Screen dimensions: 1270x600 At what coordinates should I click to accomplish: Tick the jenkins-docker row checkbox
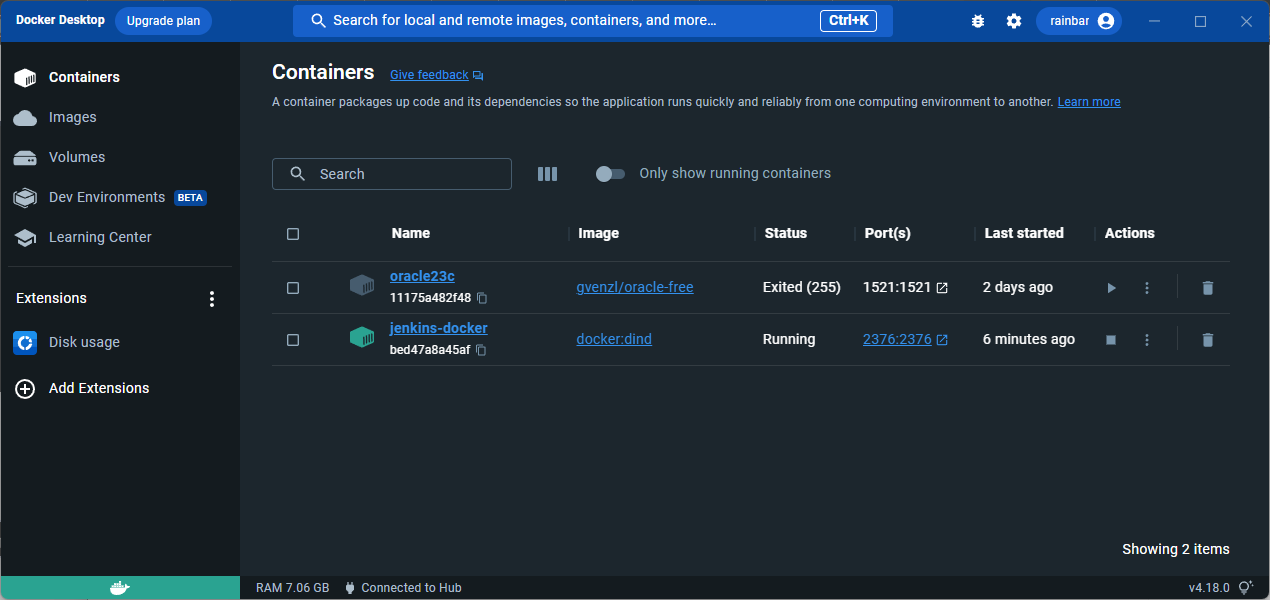pyautogui.click(x=293, y=340)
